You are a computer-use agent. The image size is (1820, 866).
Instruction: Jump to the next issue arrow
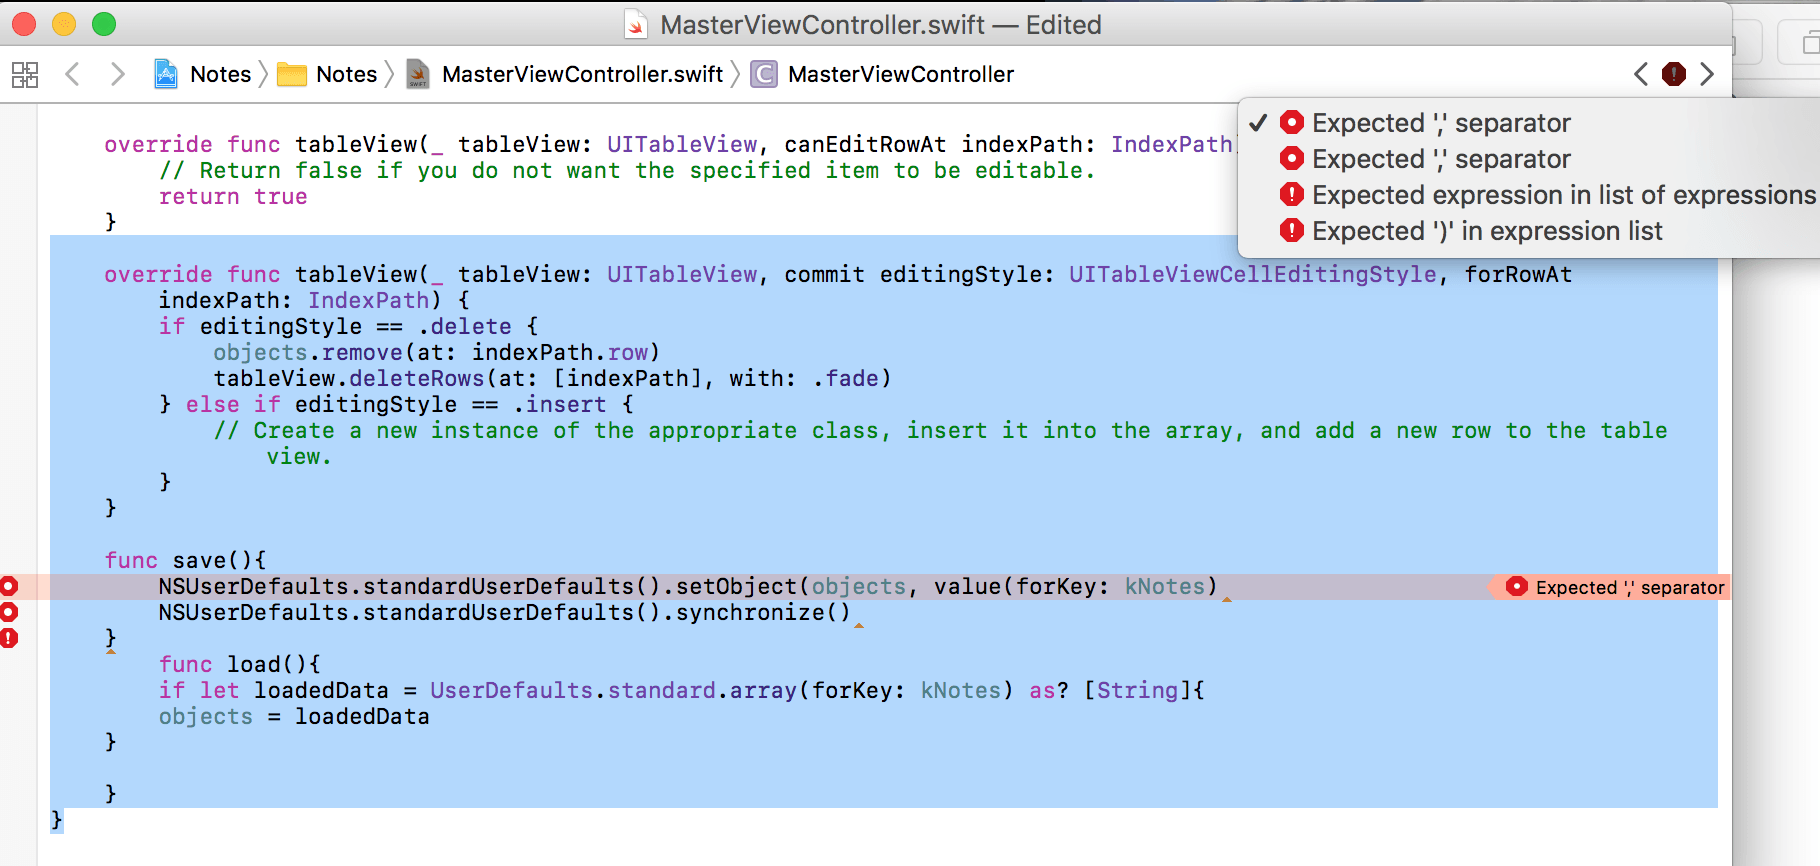coord(1707,74)
